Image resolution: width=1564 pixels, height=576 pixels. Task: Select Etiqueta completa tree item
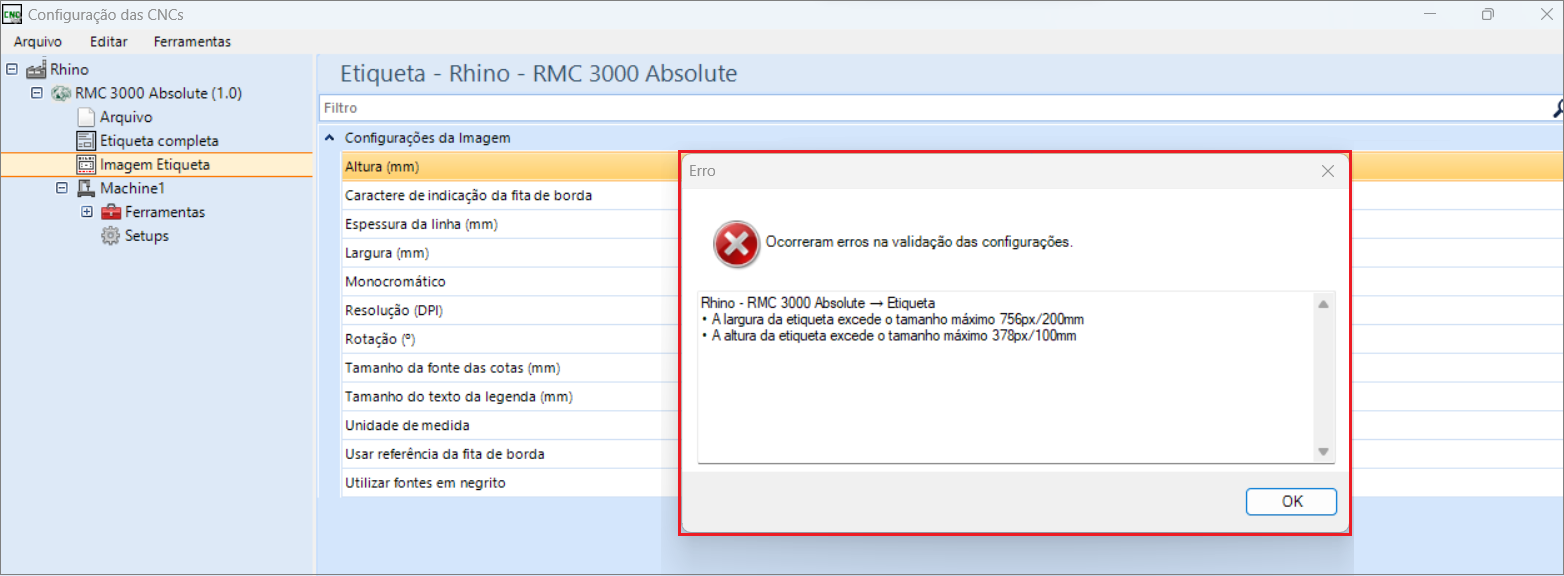(x=159, y=141)
